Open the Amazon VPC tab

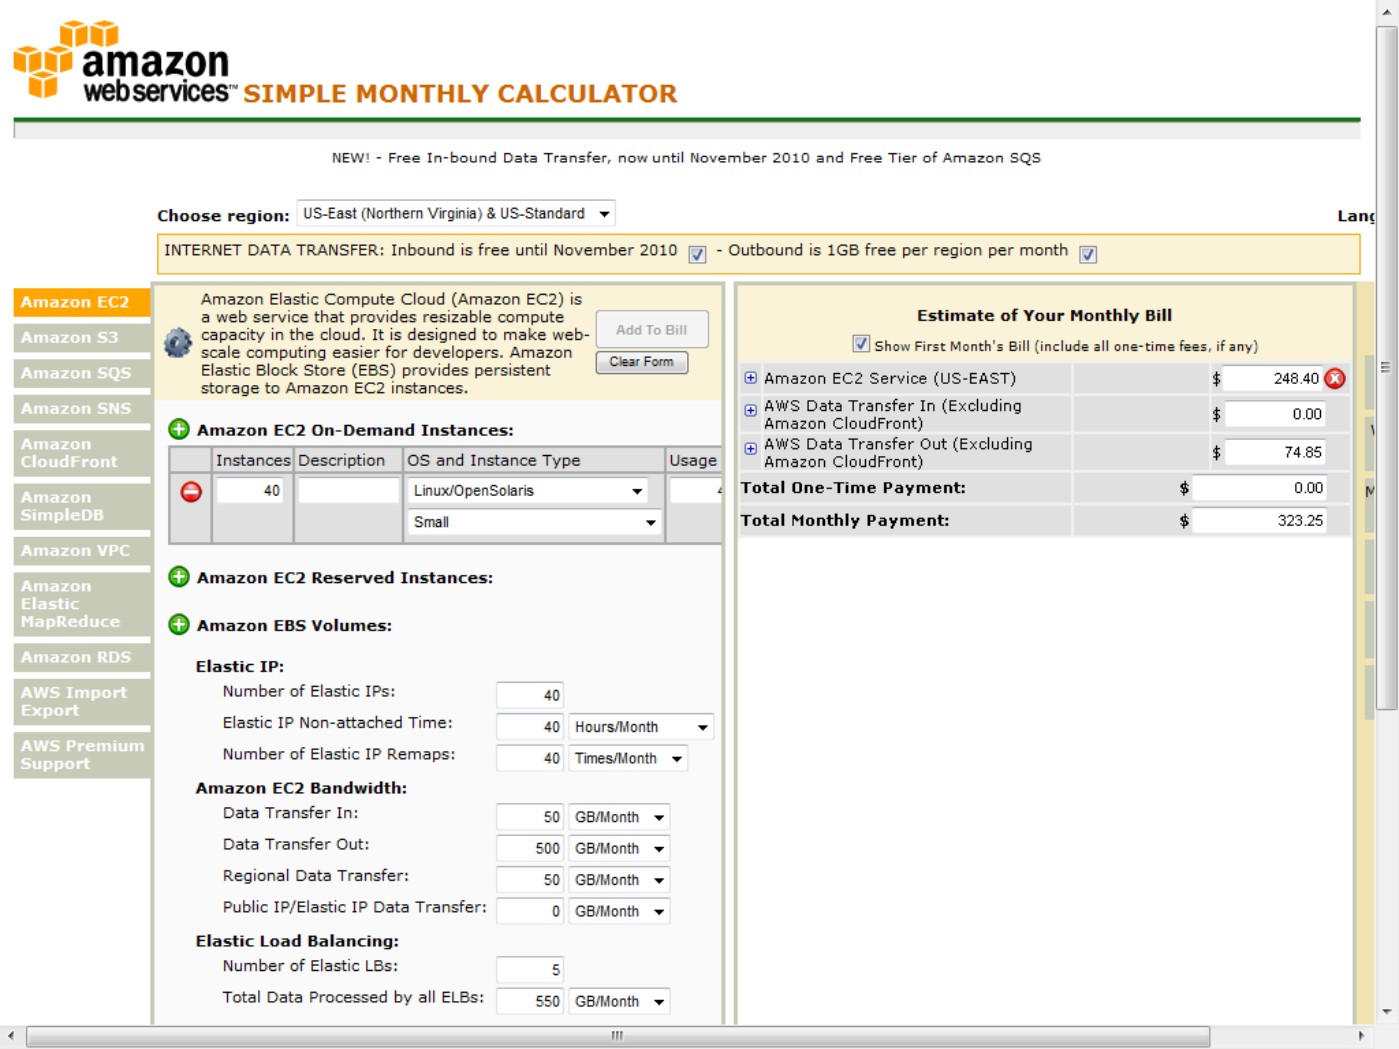[82, 551]
